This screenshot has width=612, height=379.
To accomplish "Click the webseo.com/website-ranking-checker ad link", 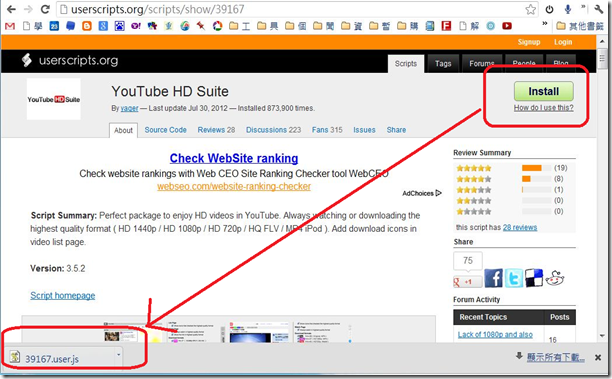I will (234, 187).
